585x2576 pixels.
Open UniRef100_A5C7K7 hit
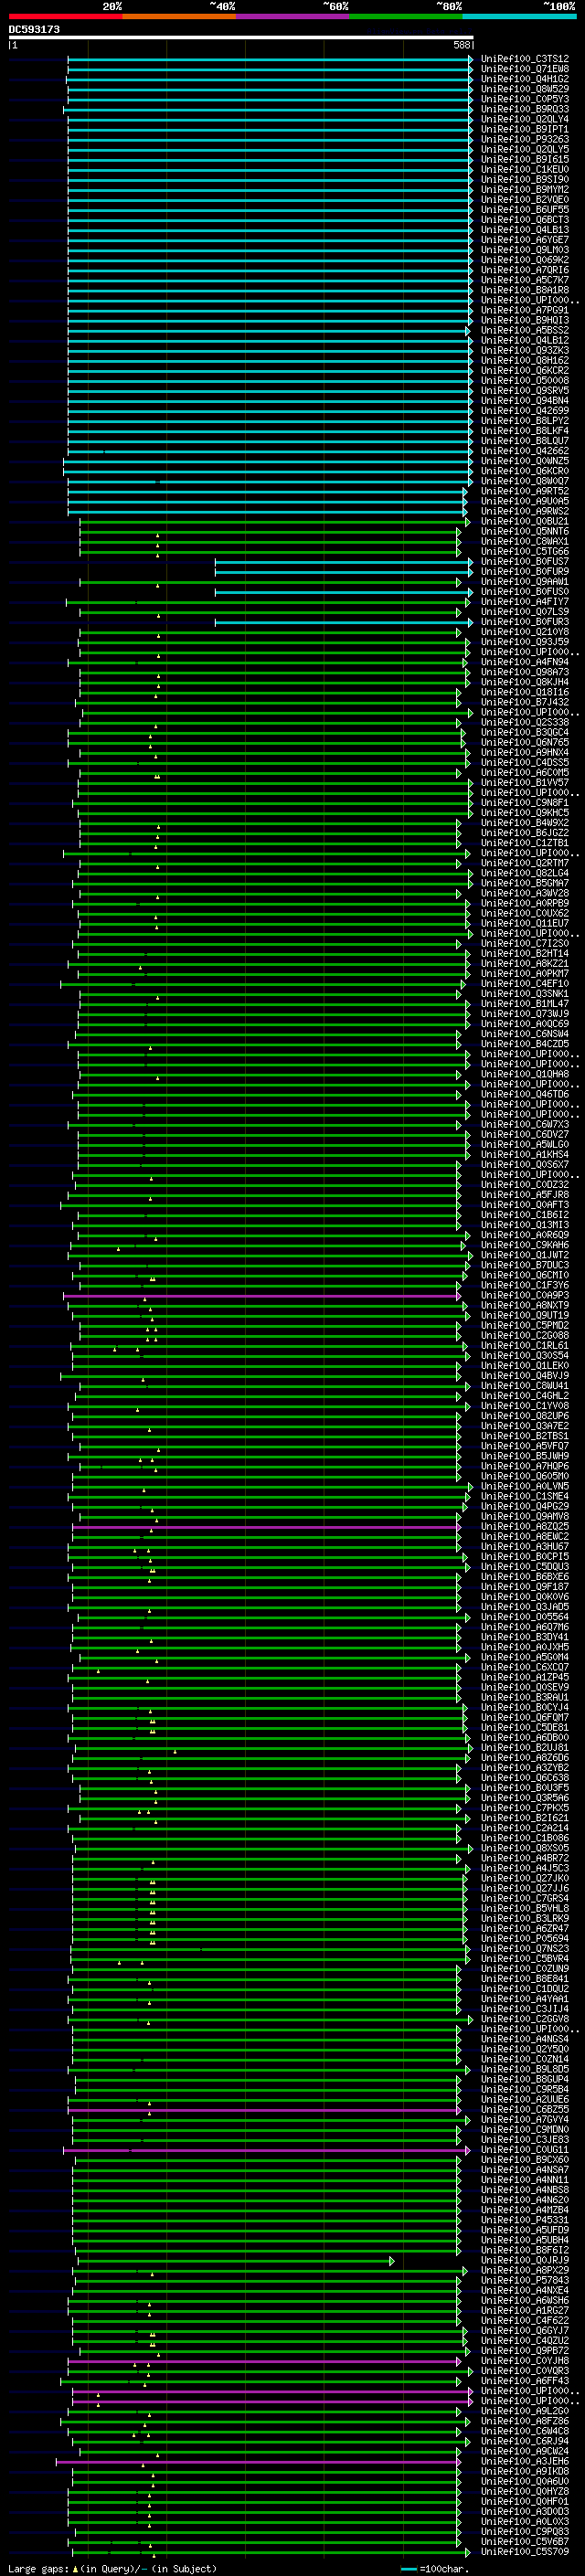point(525,280)
